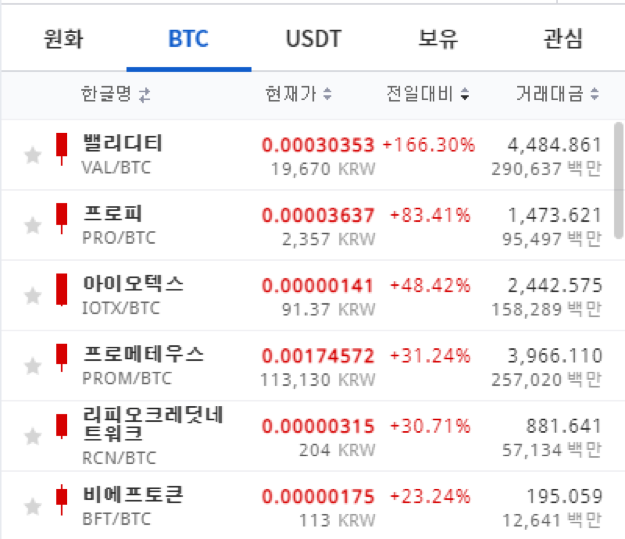The image size is (625, 539).
Task: Click favorite star next to 리피오크레딧네트워크
Action: point(33,436)
